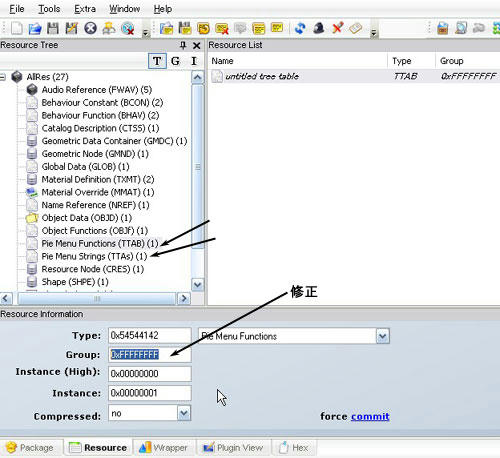
Task: Click the red pin toolbar icon
Action: coord(337,28)
